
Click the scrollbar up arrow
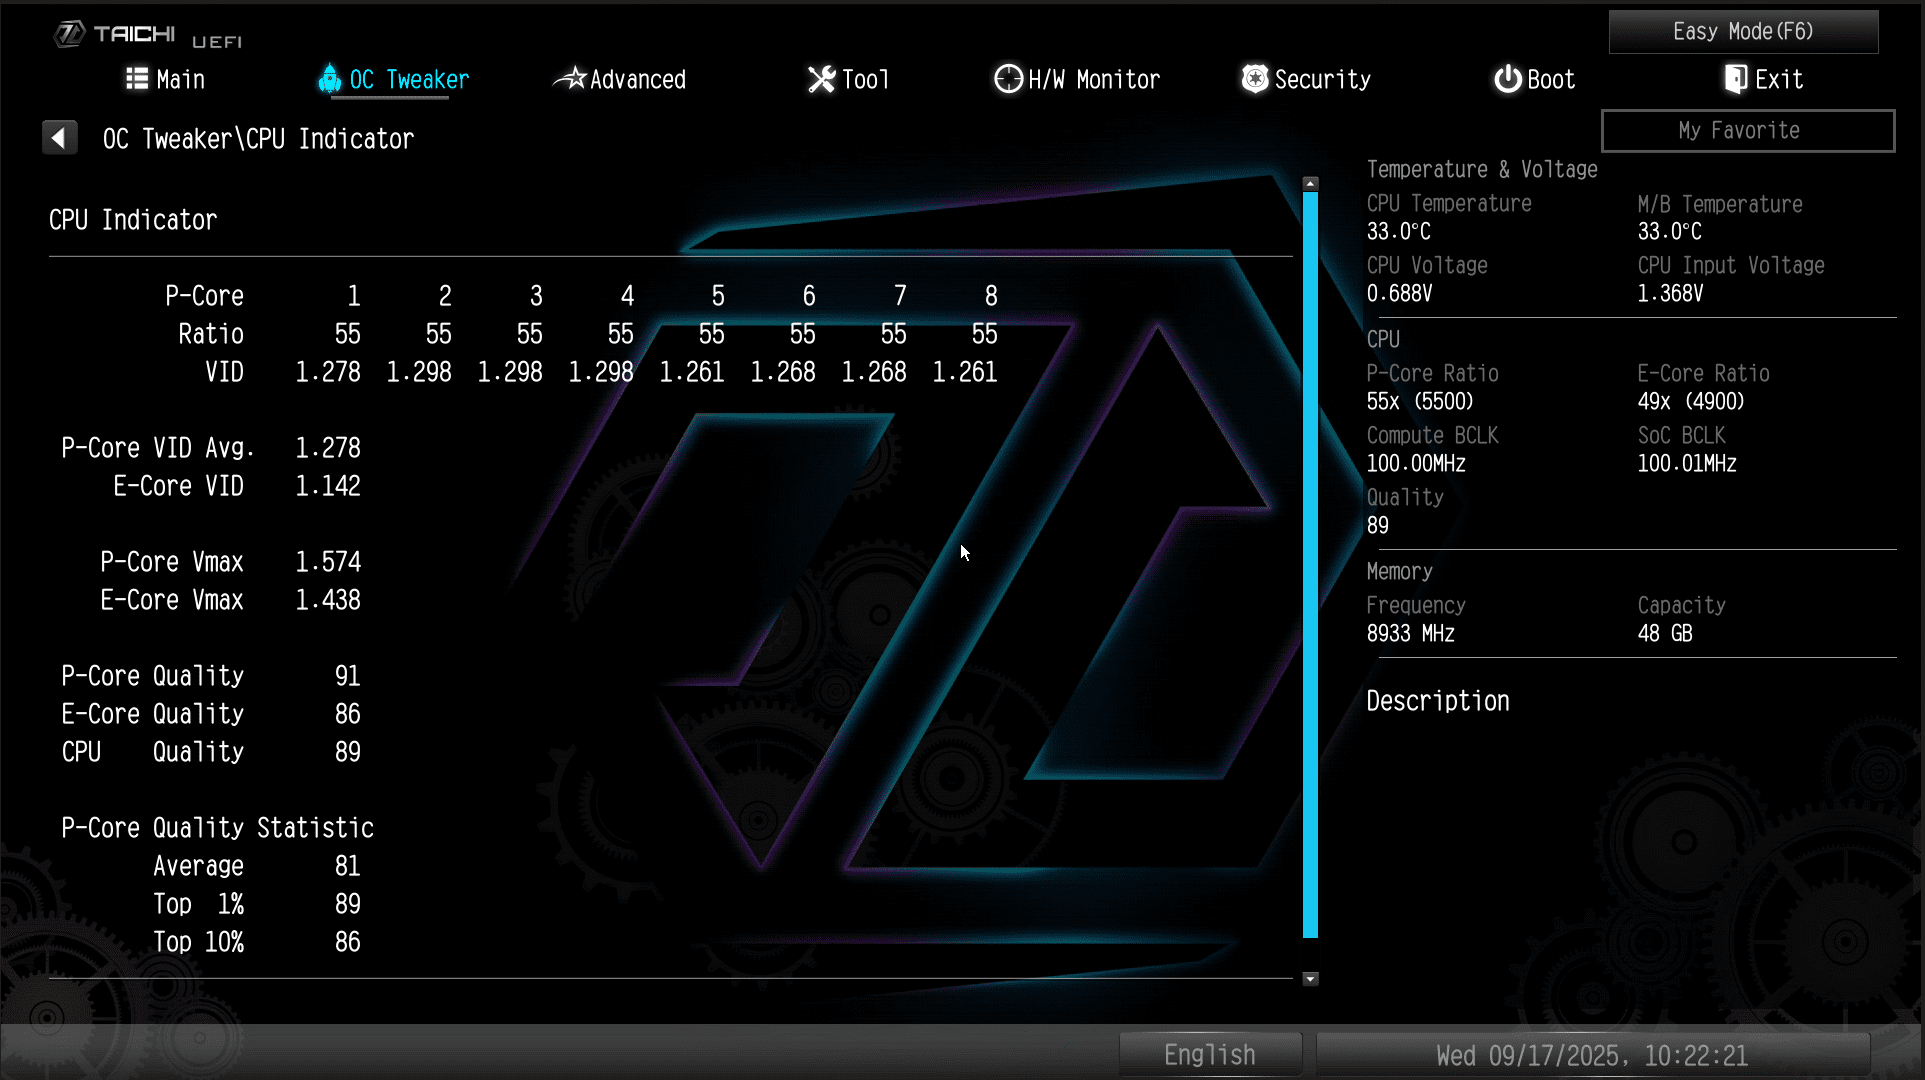1310,184
